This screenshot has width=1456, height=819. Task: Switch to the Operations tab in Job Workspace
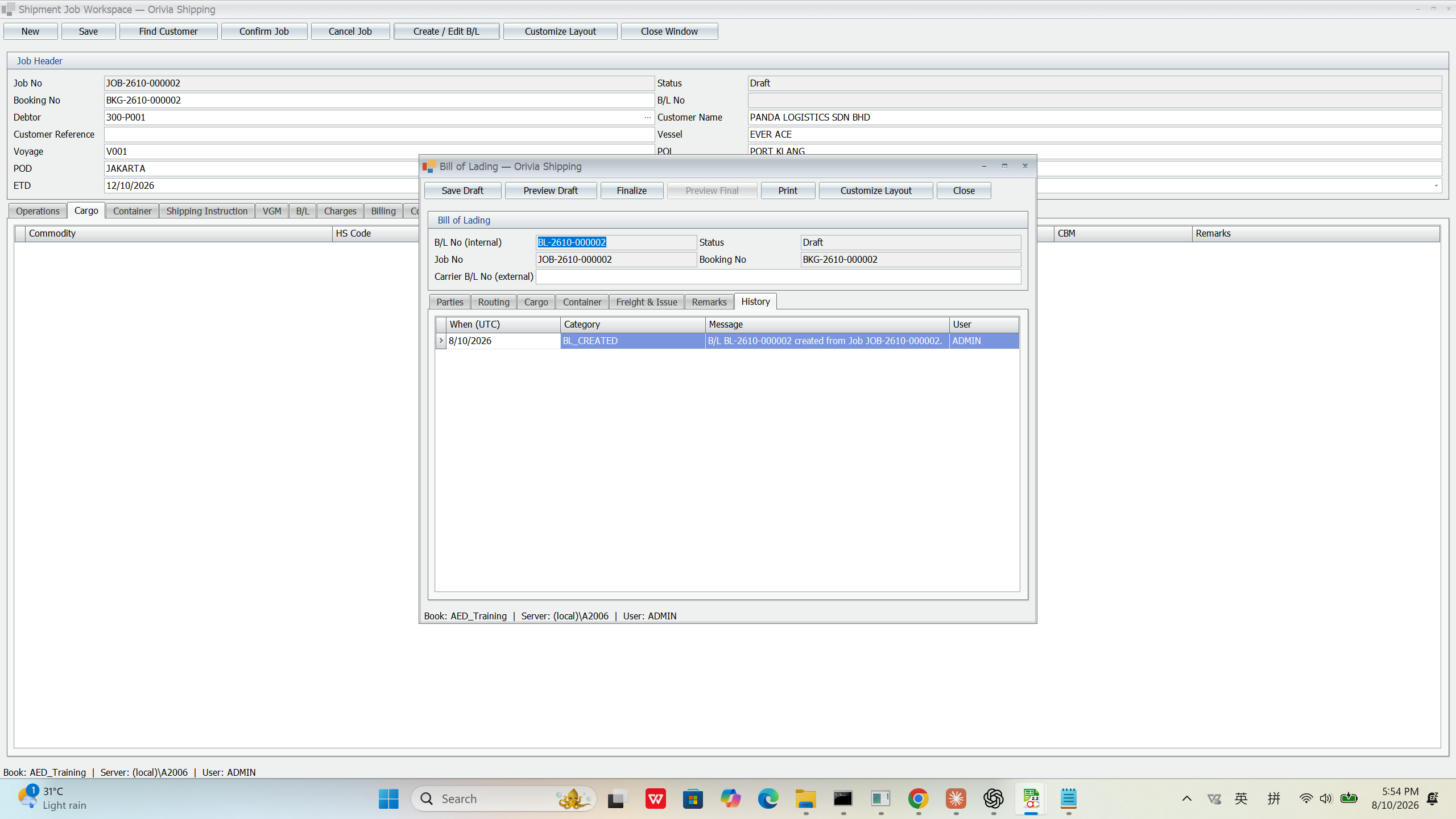click(x=38, y=211)
